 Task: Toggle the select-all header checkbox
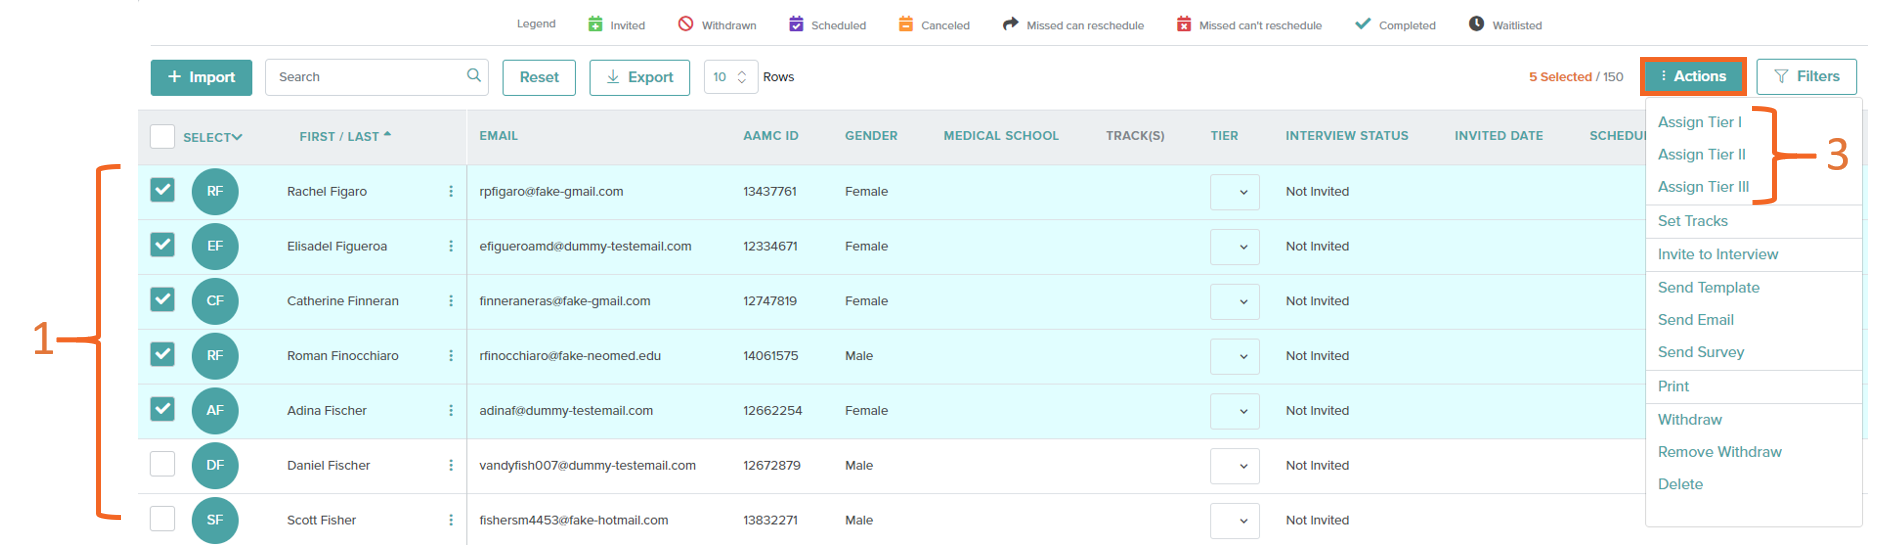tap(162, 136)
